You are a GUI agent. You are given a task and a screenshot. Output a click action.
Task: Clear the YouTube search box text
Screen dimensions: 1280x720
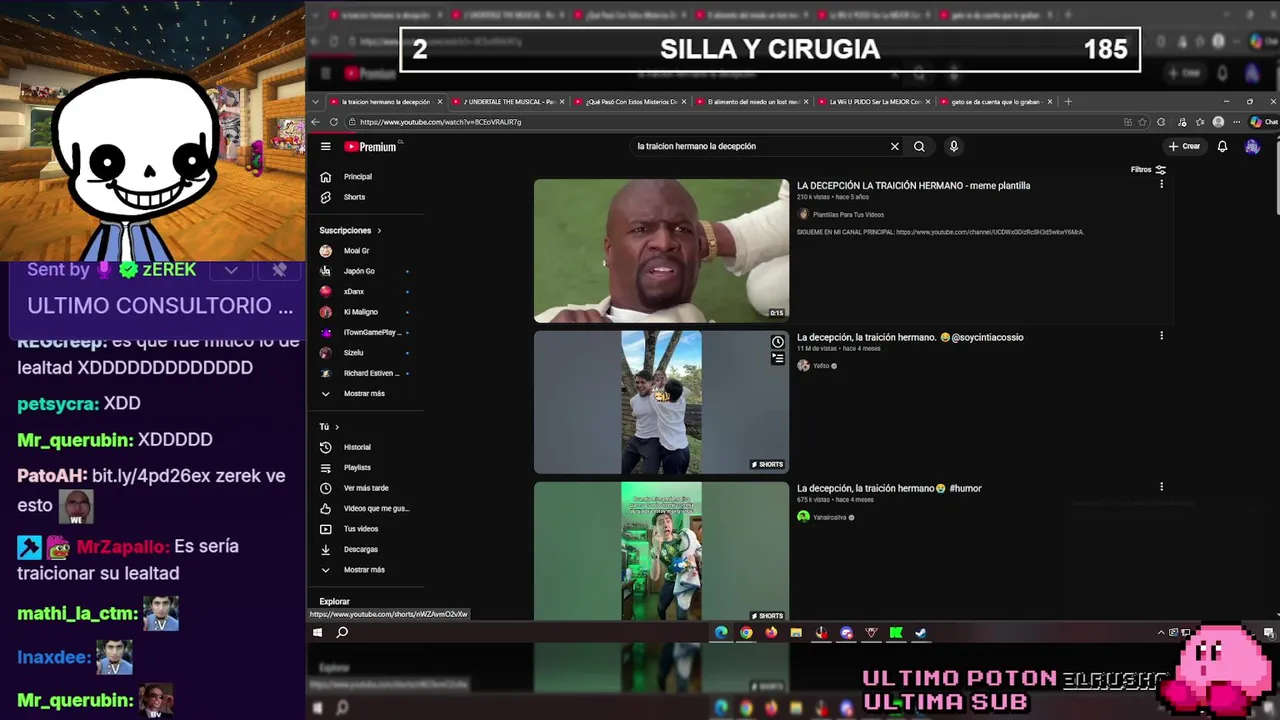tap(894, 146)
